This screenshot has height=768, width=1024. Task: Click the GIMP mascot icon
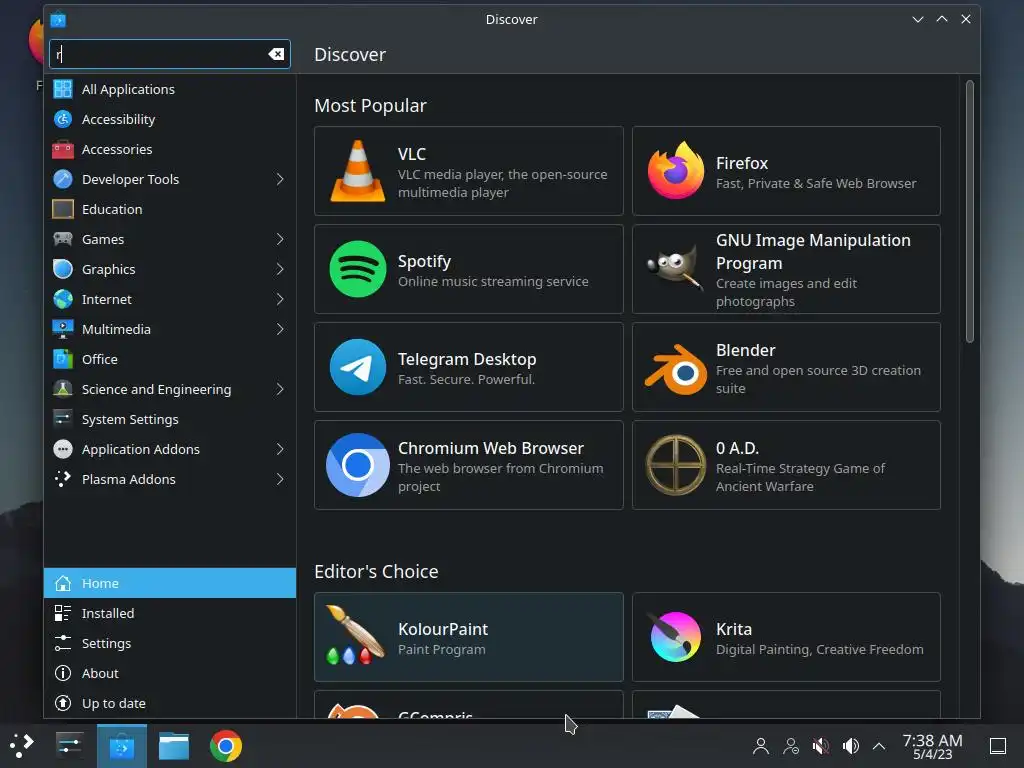tap(675, 268)
